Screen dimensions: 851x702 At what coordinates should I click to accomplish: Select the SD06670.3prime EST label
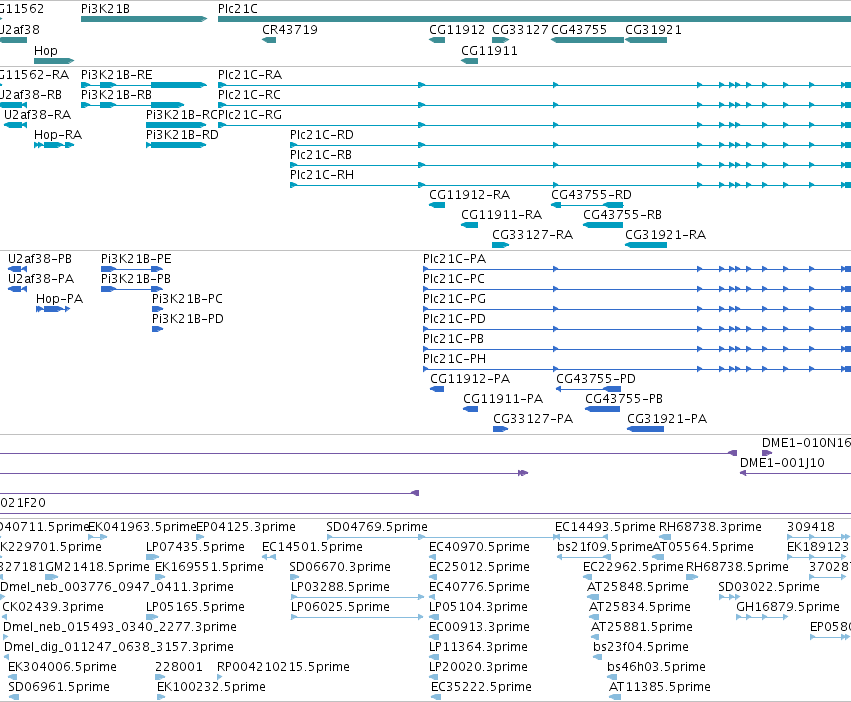[340, 567]
